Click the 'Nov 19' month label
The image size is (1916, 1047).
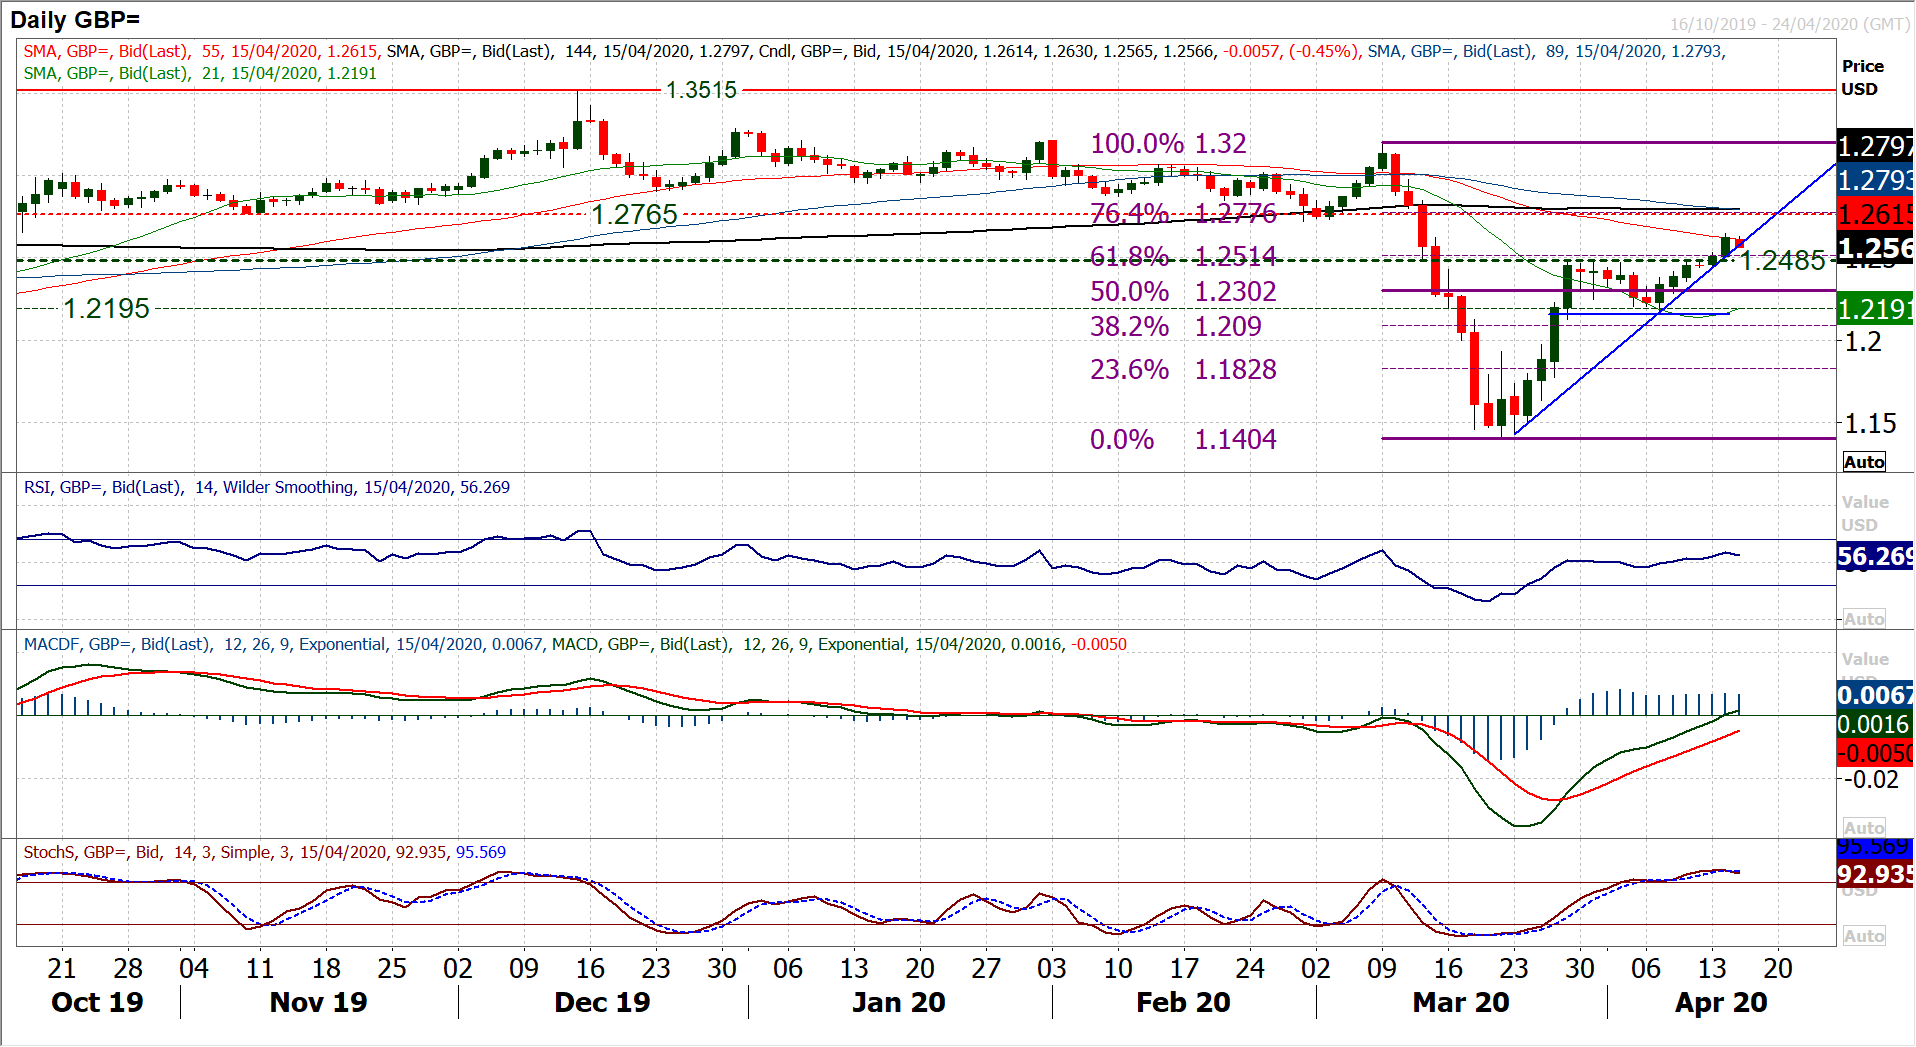point(318,1002)
